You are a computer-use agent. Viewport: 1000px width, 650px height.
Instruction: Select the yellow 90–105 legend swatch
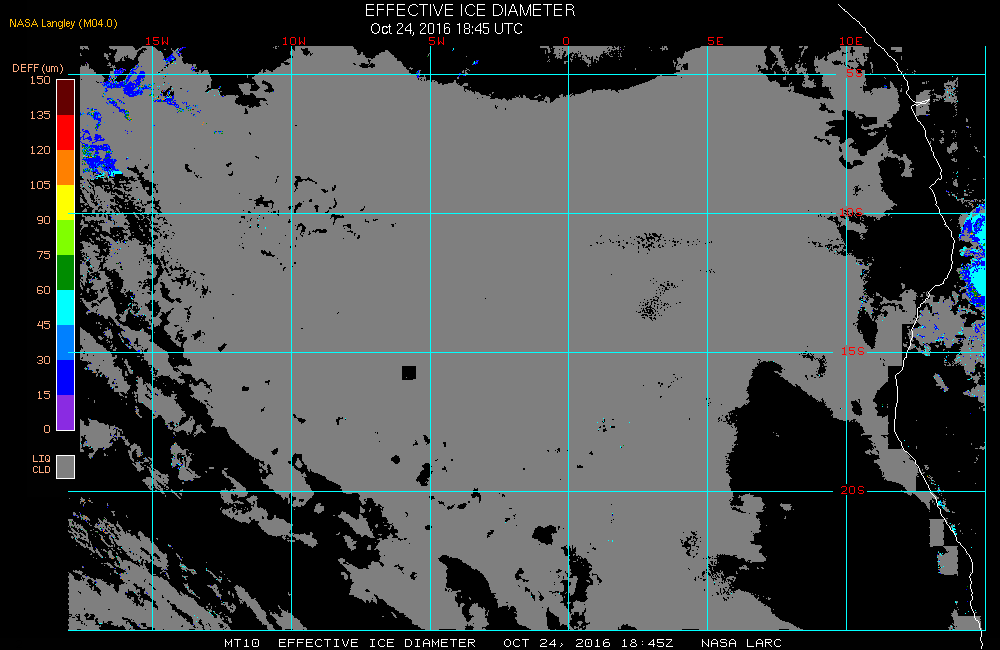coord(66,202)
